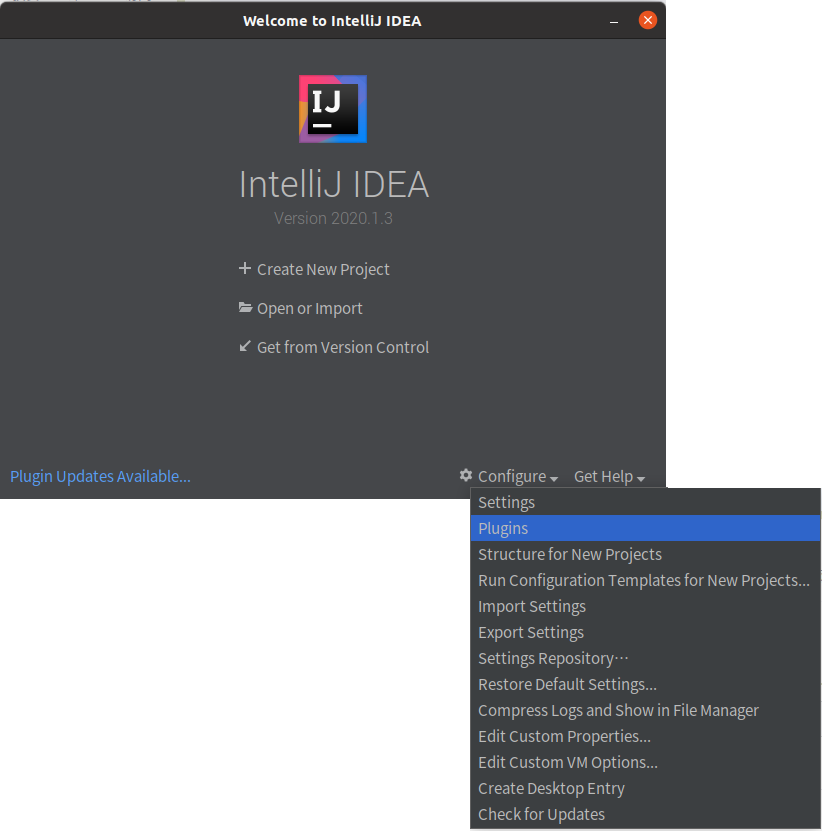Create New Project
Image resolution: width=823 pixels, height=832 pixels.
(x=323, y=270)
